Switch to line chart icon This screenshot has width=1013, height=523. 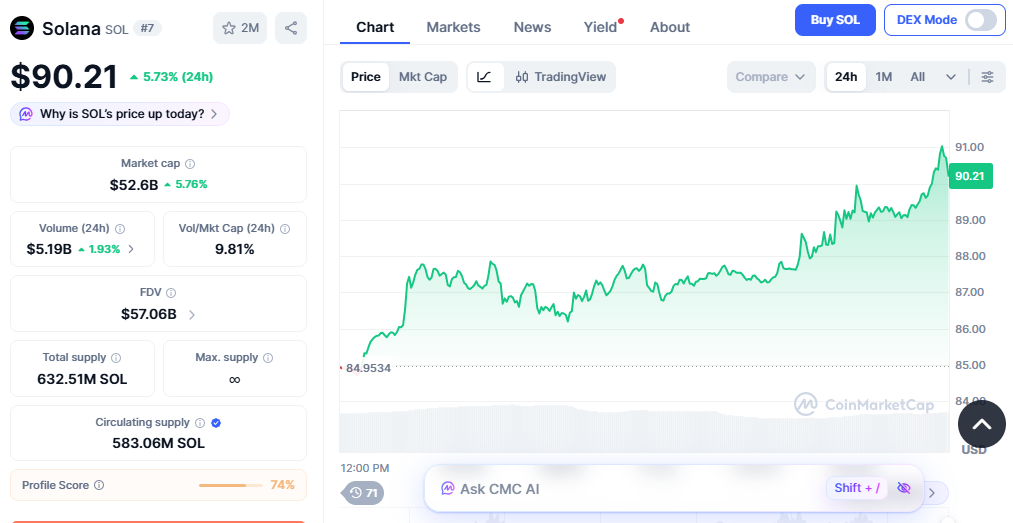[485, 77]
